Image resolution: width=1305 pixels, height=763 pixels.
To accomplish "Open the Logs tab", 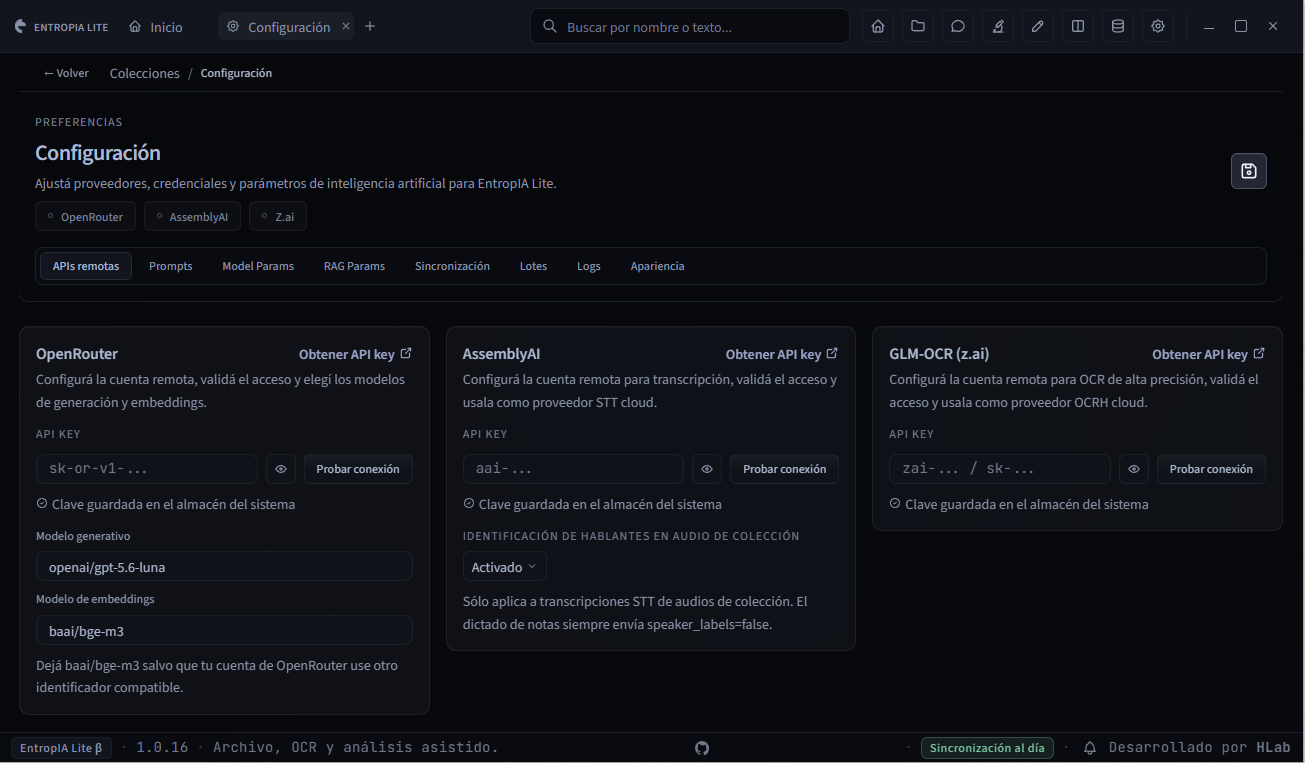I will point(589,266).
